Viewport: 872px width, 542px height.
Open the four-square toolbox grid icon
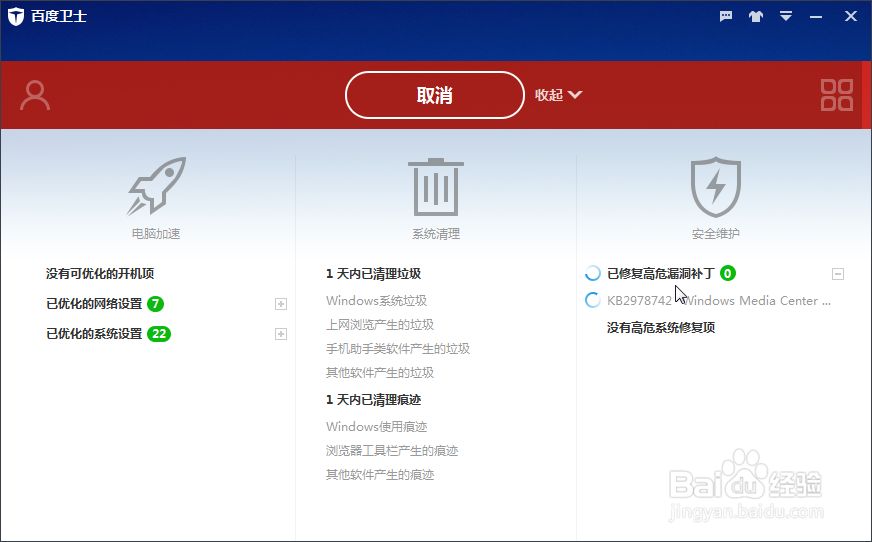click(837, 95)
